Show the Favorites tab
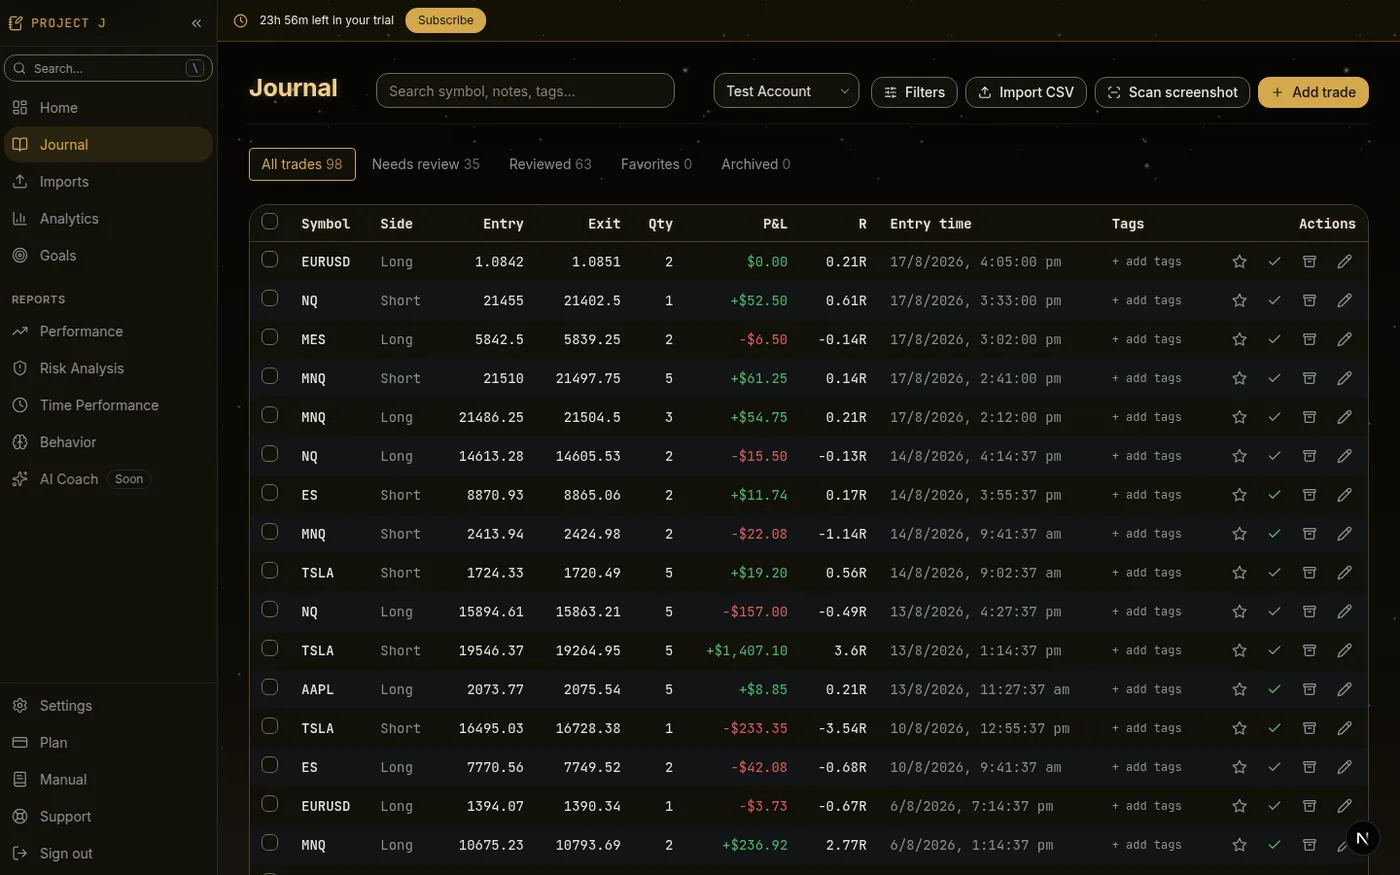 tap(656, 164)
